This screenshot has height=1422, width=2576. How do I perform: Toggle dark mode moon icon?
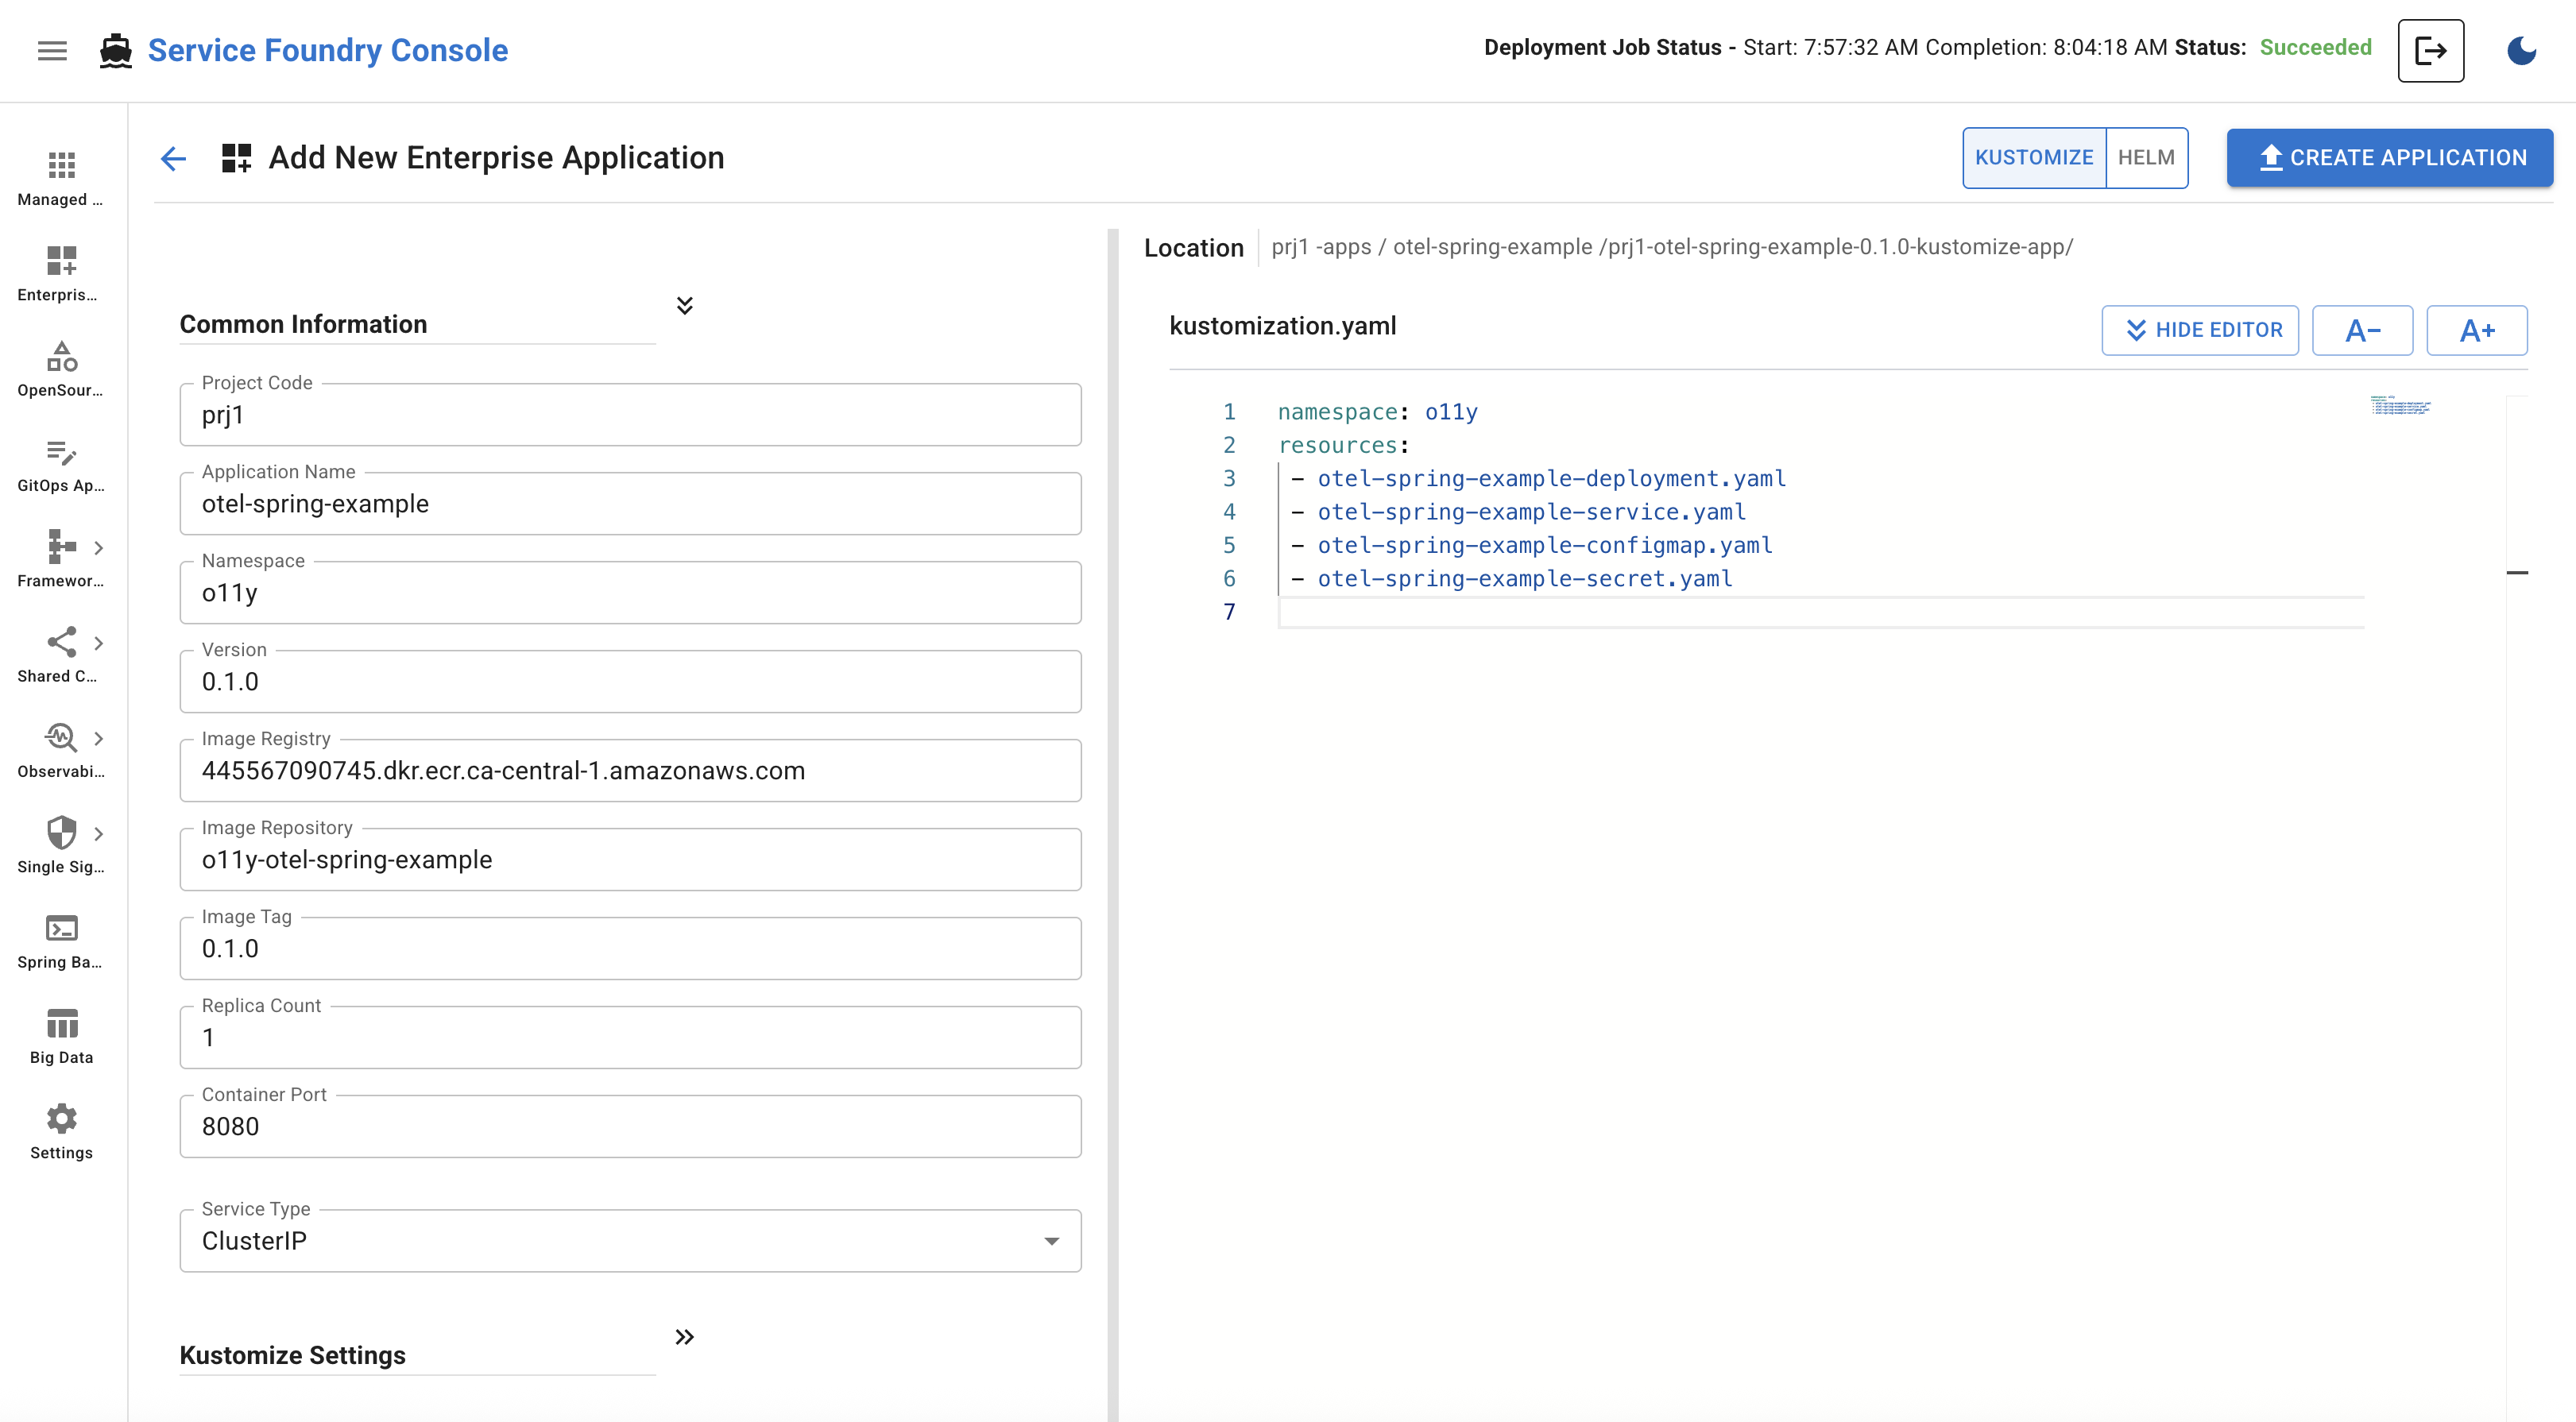pos(2521,50)
